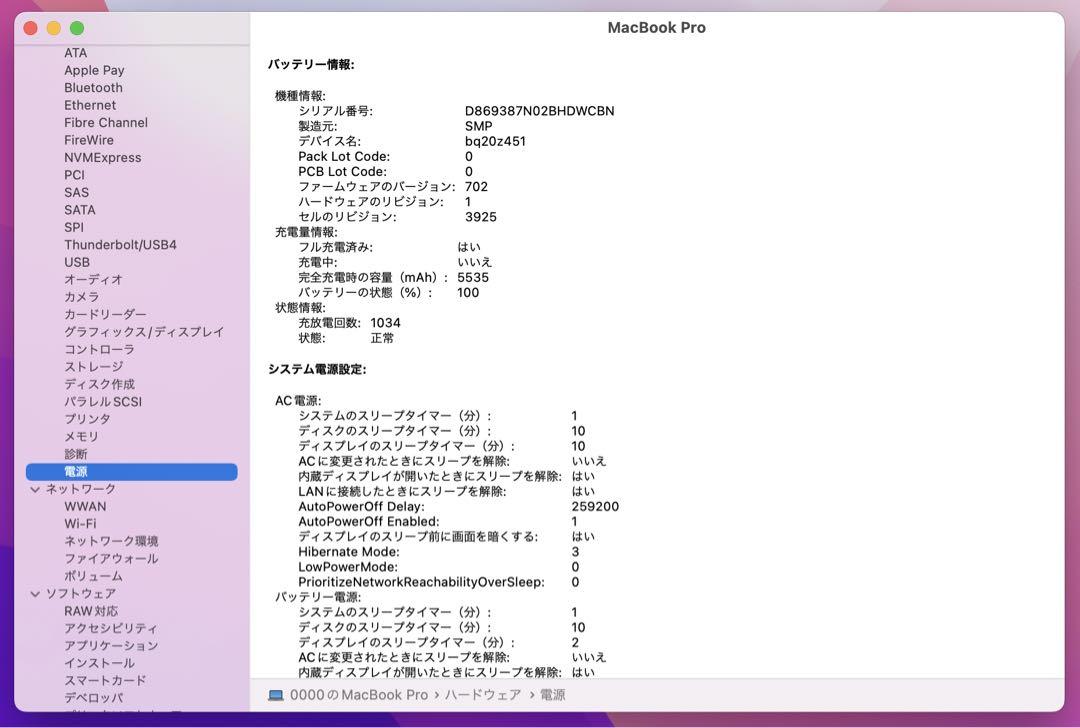Open the WWAN entry

pyautogui.click(x=85, y=506)
